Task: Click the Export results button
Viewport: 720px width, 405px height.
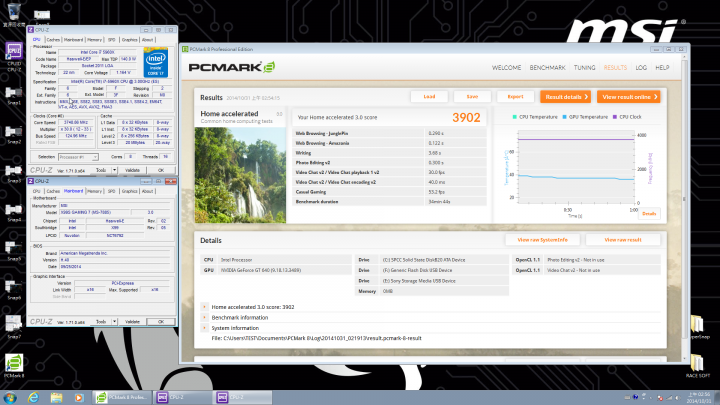Action: click(x=516, y=96)
